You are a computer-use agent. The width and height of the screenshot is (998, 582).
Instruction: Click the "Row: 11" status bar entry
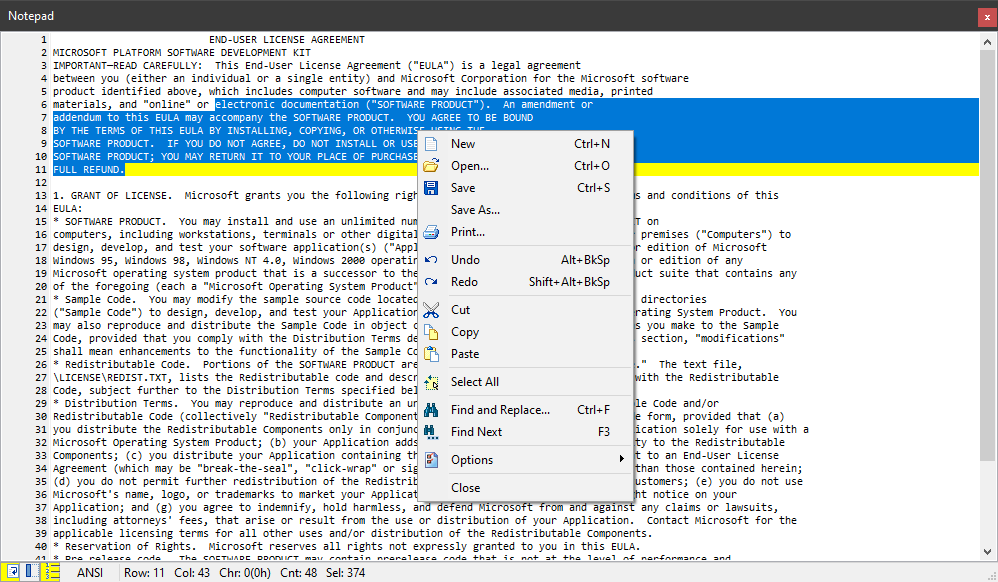pos(144,572)
